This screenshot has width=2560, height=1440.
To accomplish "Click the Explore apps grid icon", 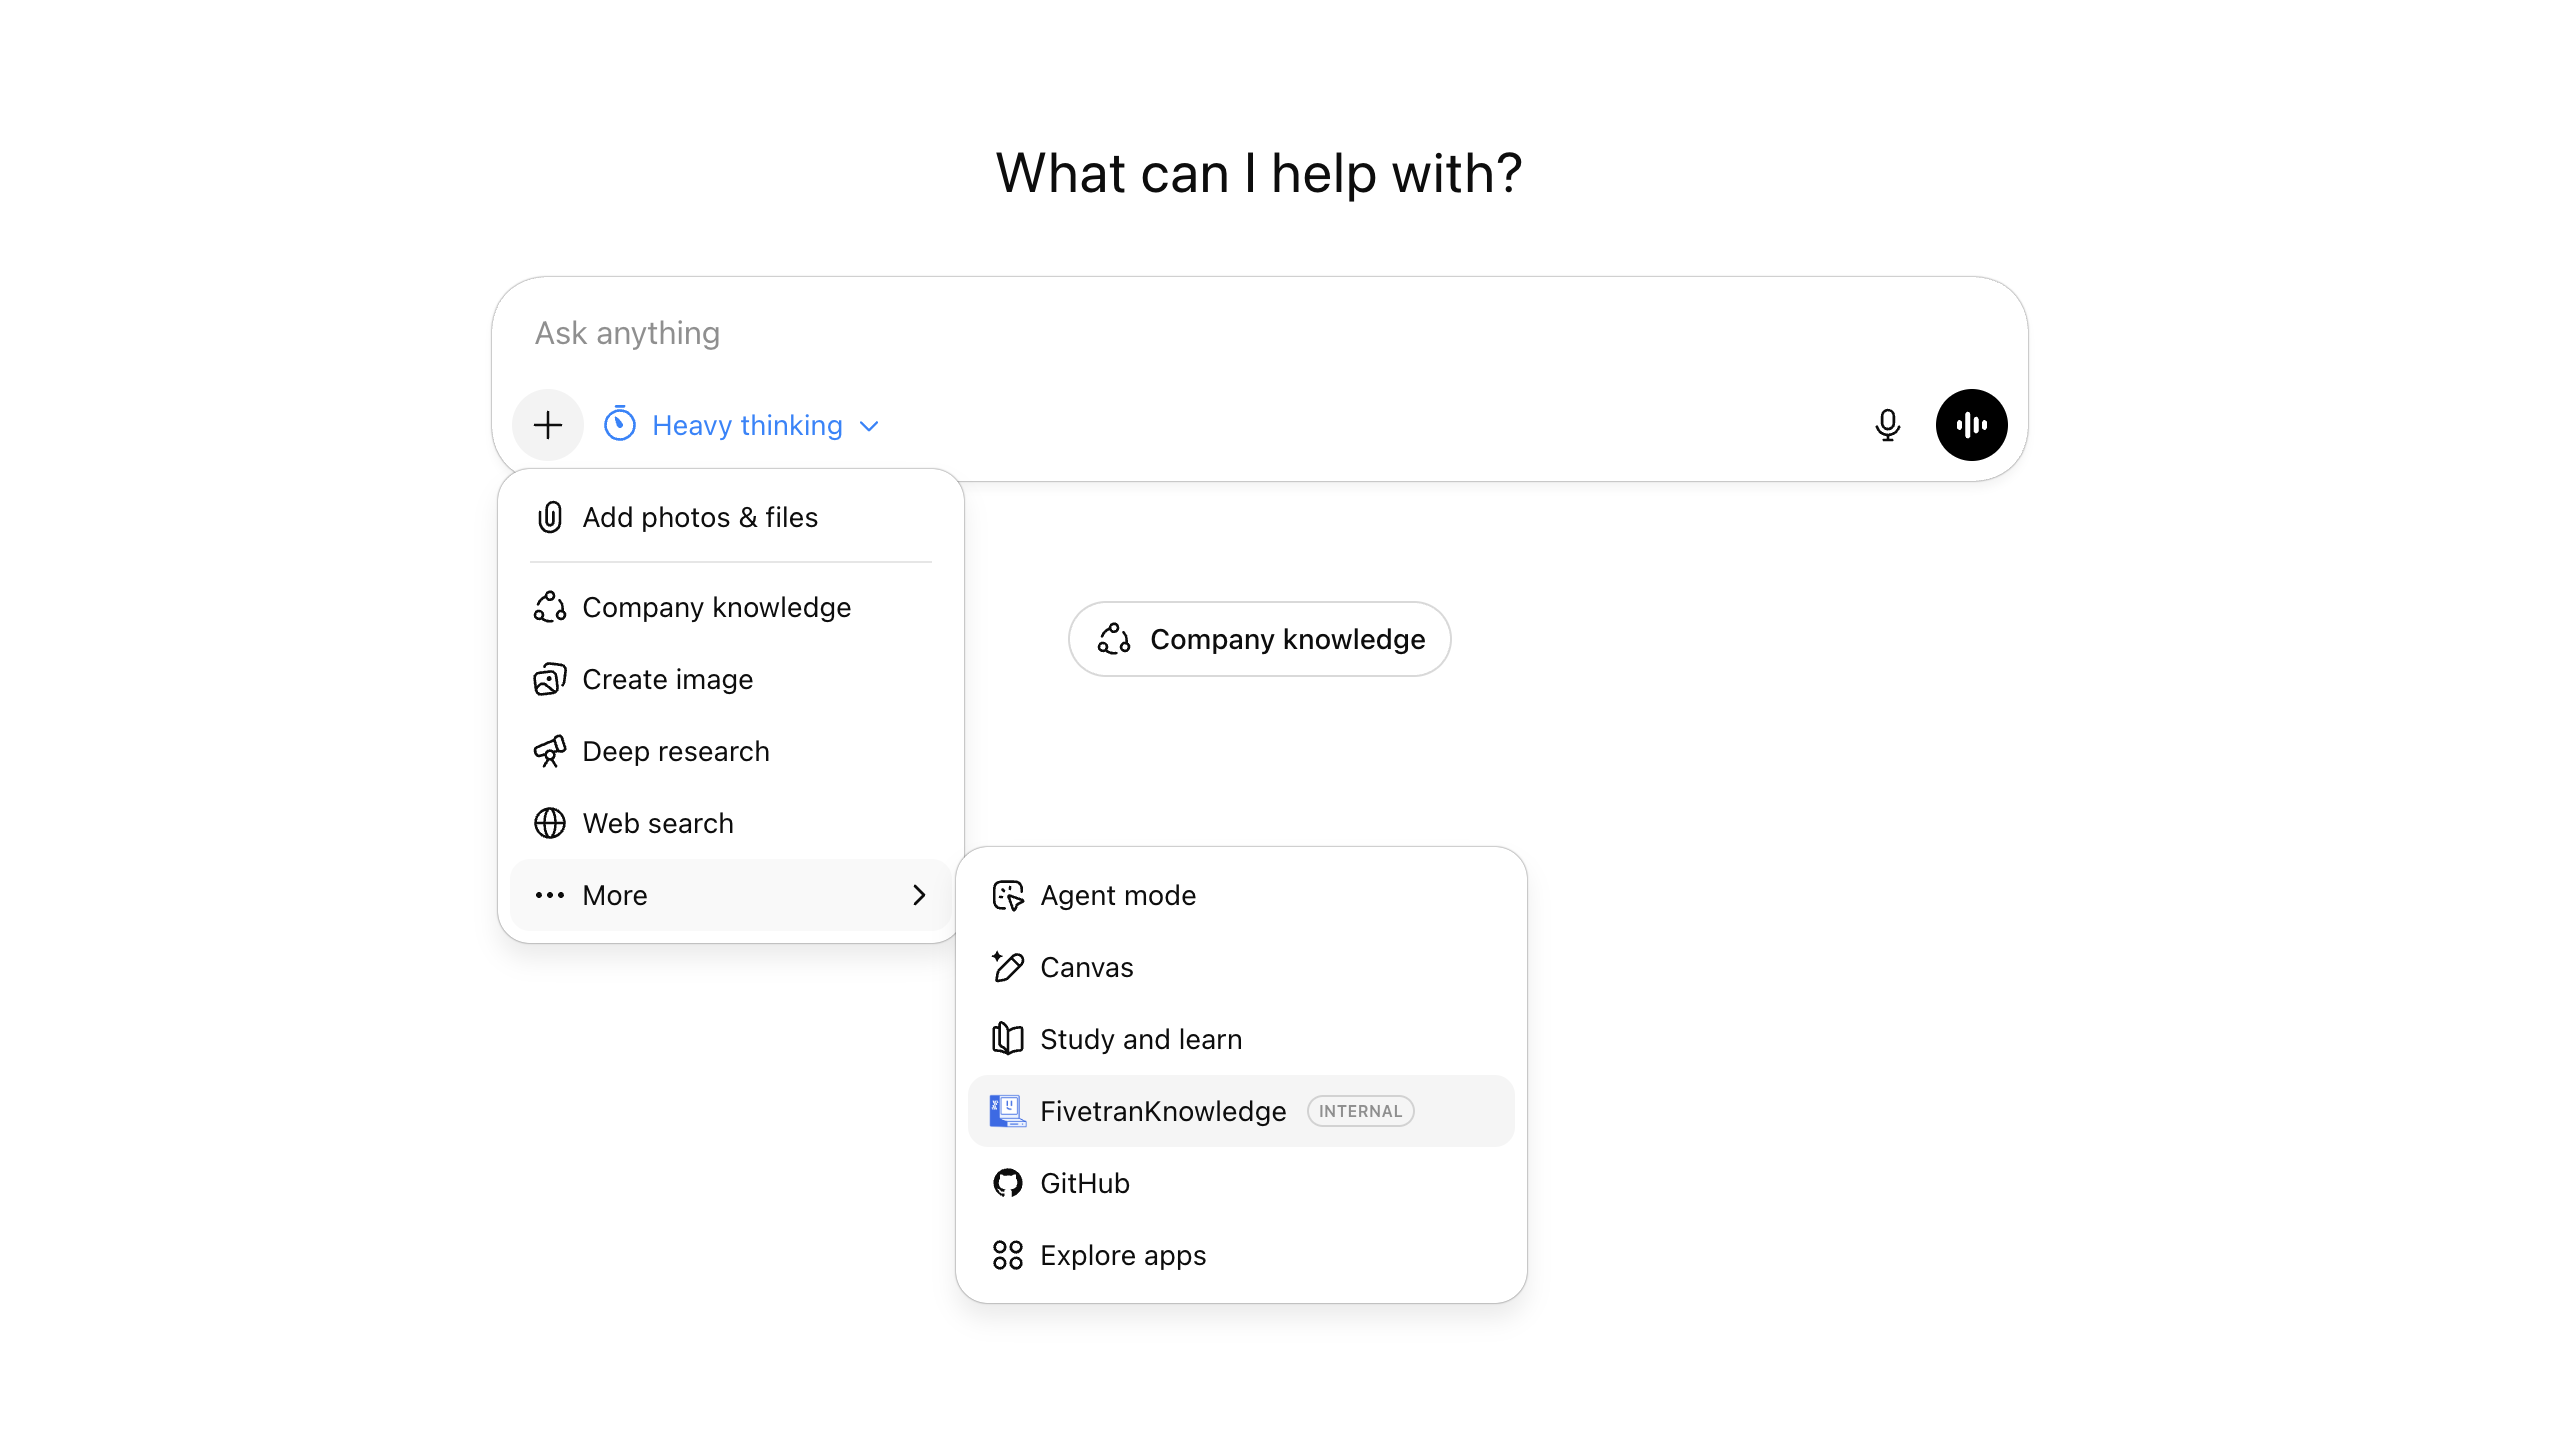I will tap(1007, 1255).
